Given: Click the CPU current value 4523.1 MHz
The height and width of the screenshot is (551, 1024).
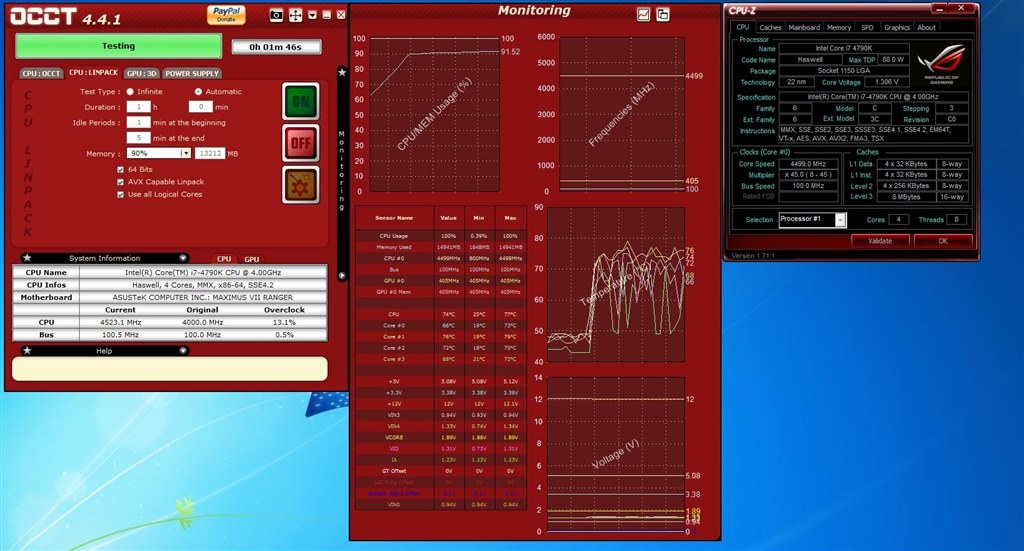Looking at the screenshot, I should [x=121, y=322].
